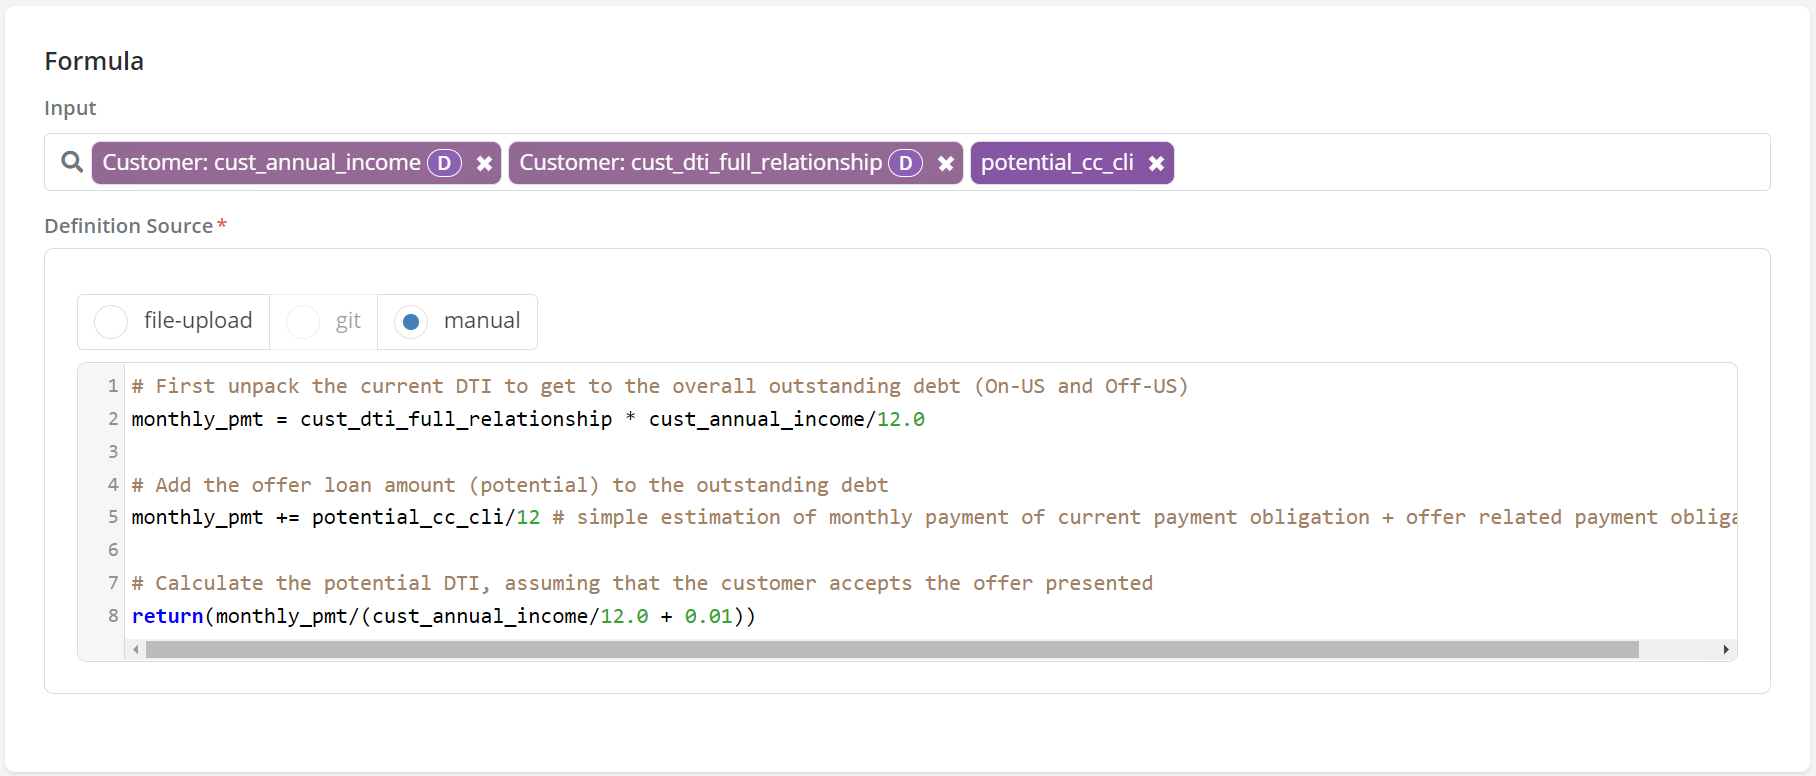Click the horizontal scrollbar right arrow
1816x776 pixels.
(x=1726, y=650)
